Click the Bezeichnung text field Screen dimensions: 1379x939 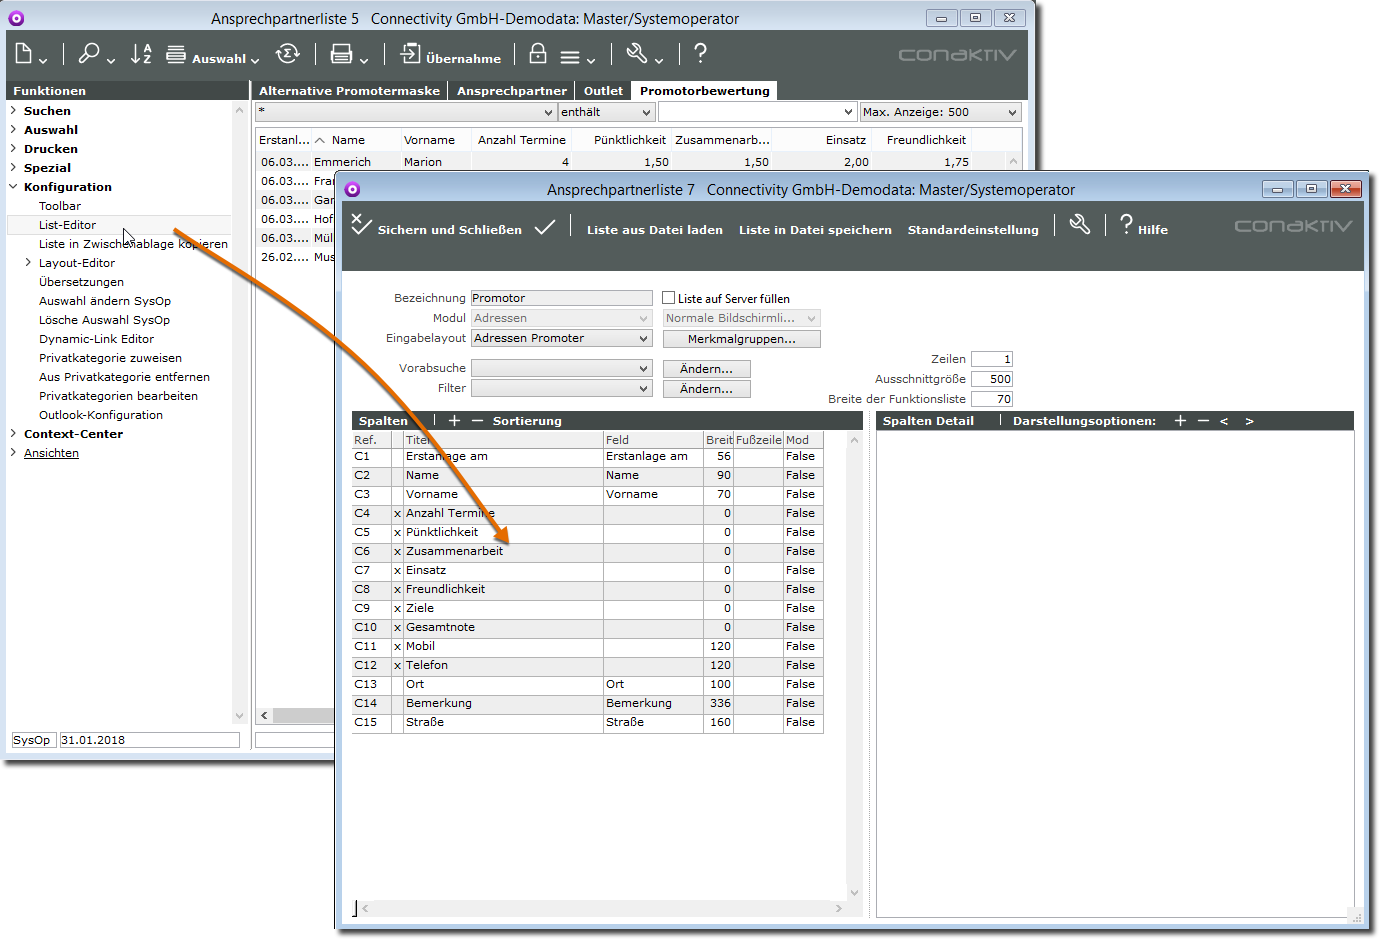point(561,298)
